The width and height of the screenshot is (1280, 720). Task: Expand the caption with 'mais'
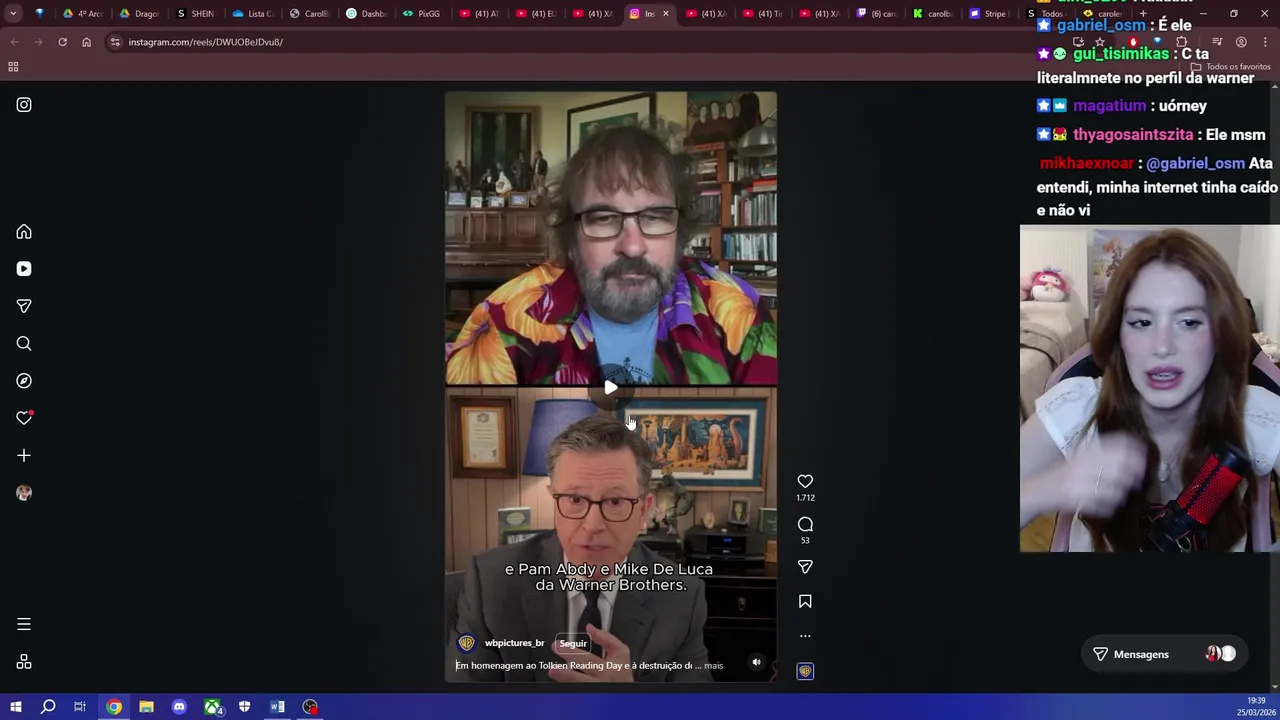(713, 665)
